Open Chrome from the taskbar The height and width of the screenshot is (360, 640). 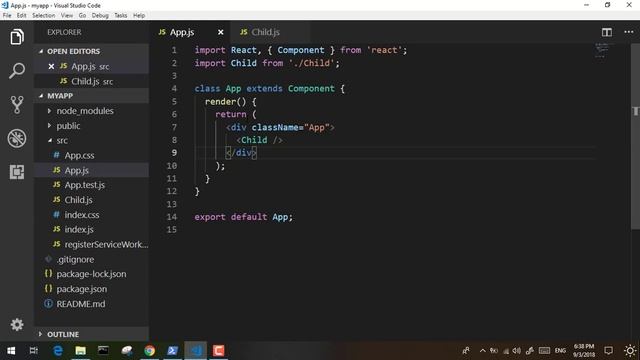149,351
